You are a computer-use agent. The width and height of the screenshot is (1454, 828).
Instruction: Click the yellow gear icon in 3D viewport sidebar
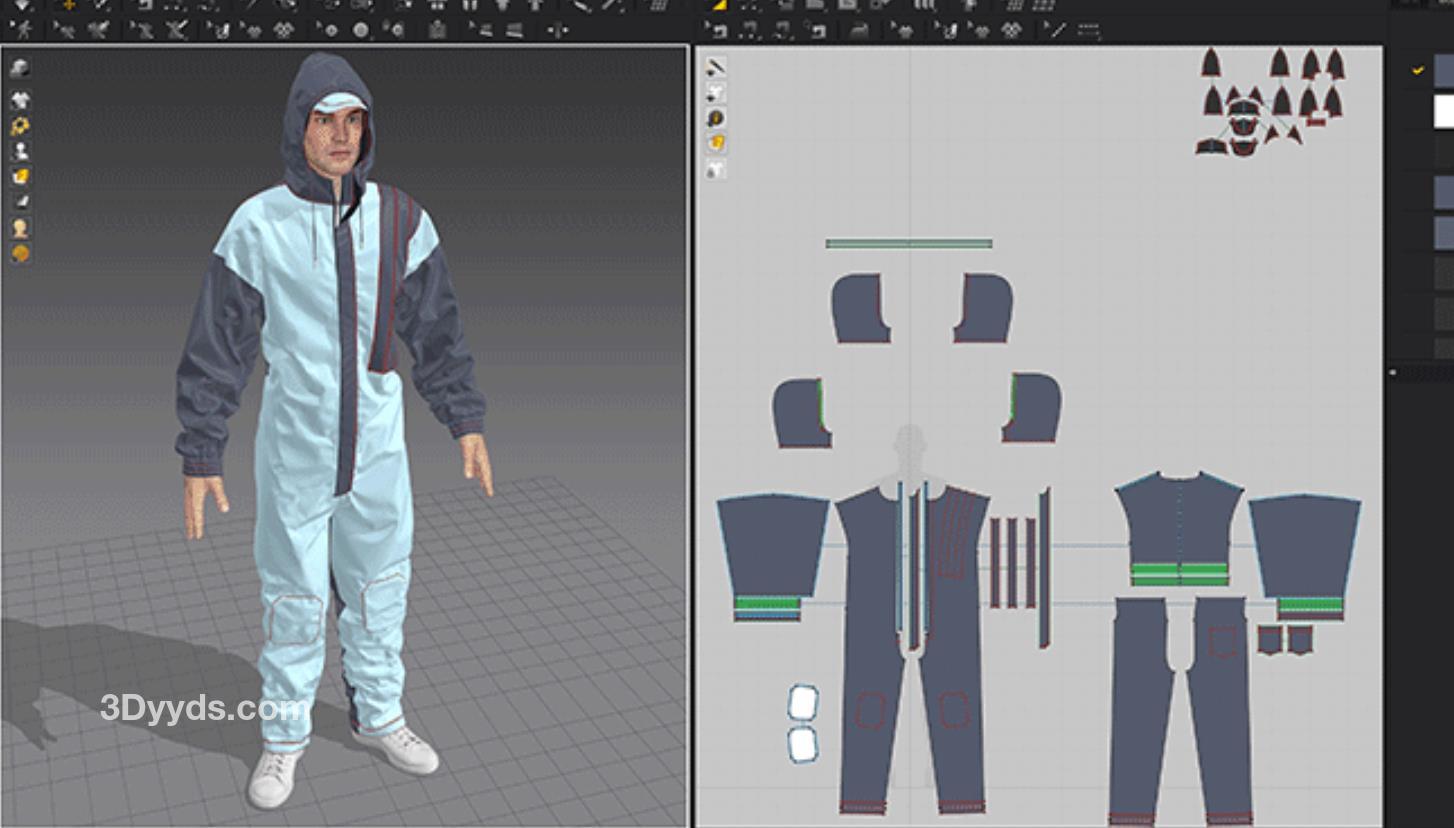[x=19, y=126]
